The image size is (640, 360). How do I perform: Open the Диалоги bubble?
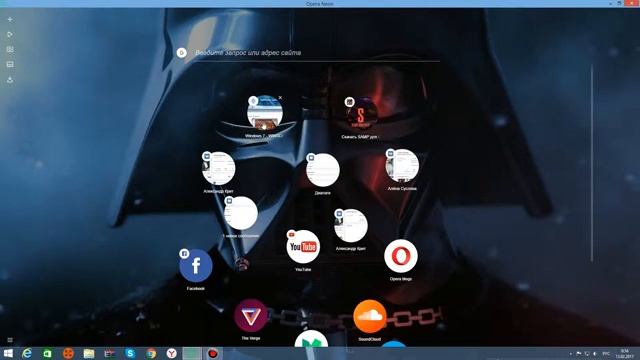[x=323, y=170]
